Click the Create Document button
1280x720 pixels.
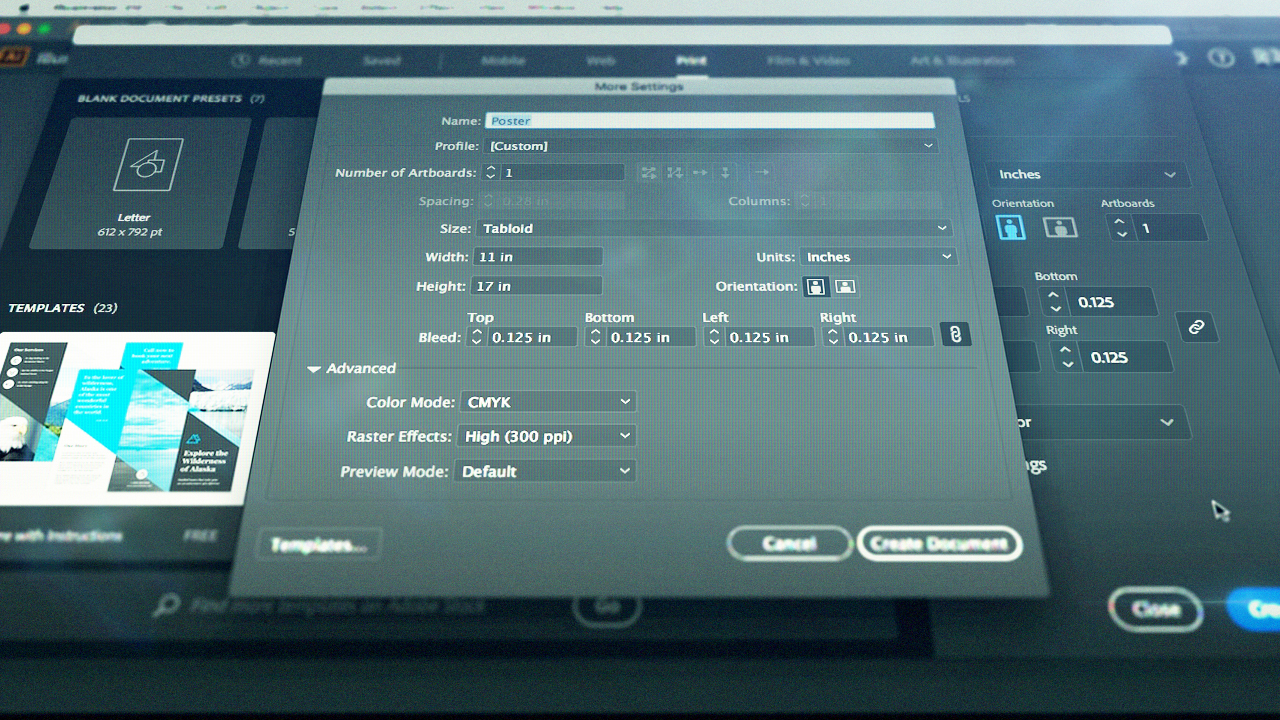click(x=938, y=544)
